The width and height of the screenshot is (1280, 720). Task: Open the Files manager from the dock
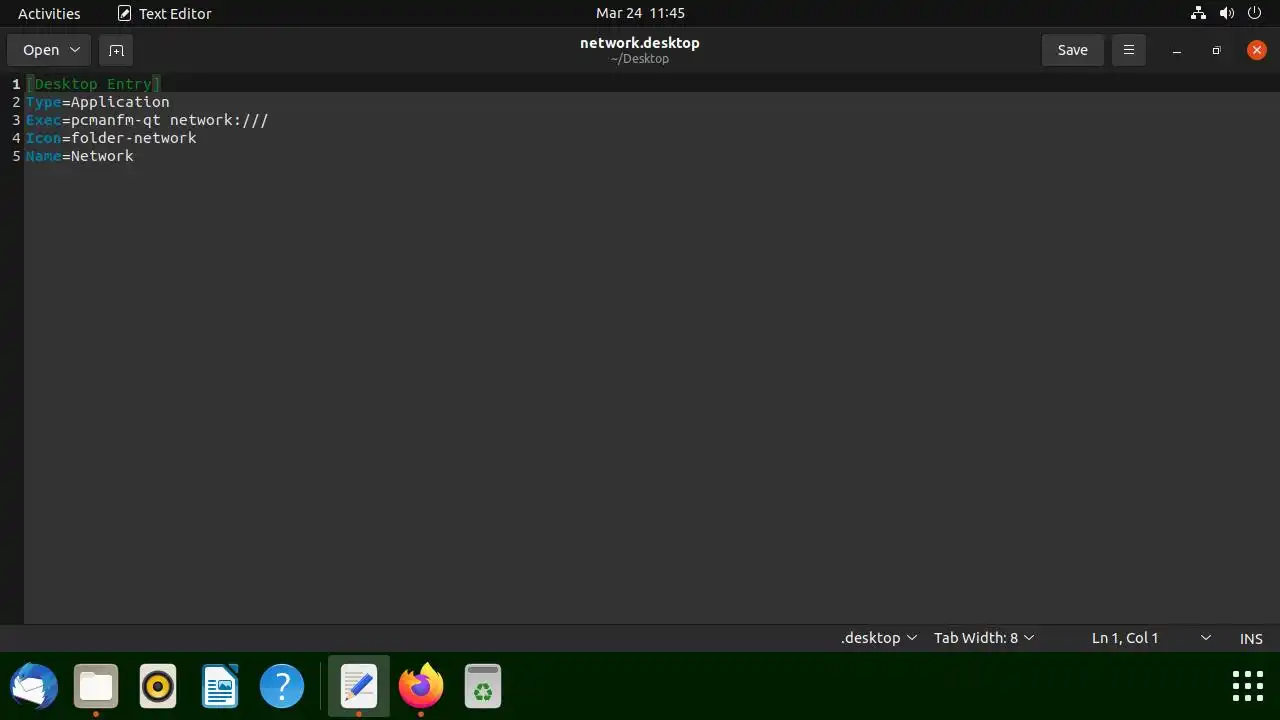coord(96,687)
